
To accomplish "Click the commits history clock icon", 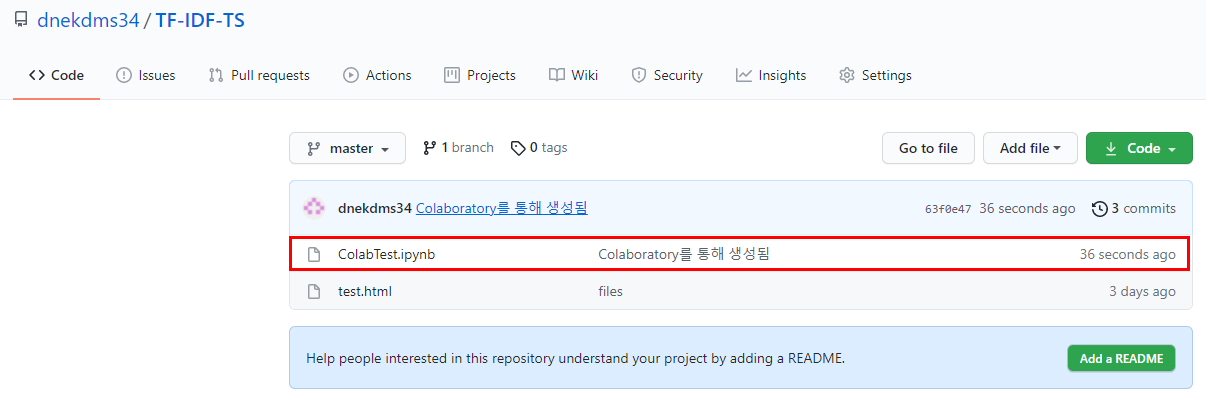I will (1100, 209).
